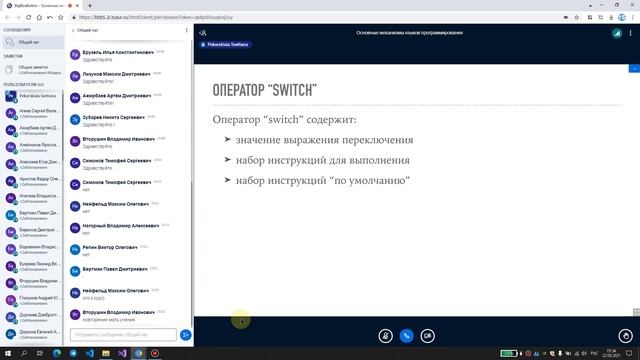Select user Дорохов Евгений in user list

[32, 334]
